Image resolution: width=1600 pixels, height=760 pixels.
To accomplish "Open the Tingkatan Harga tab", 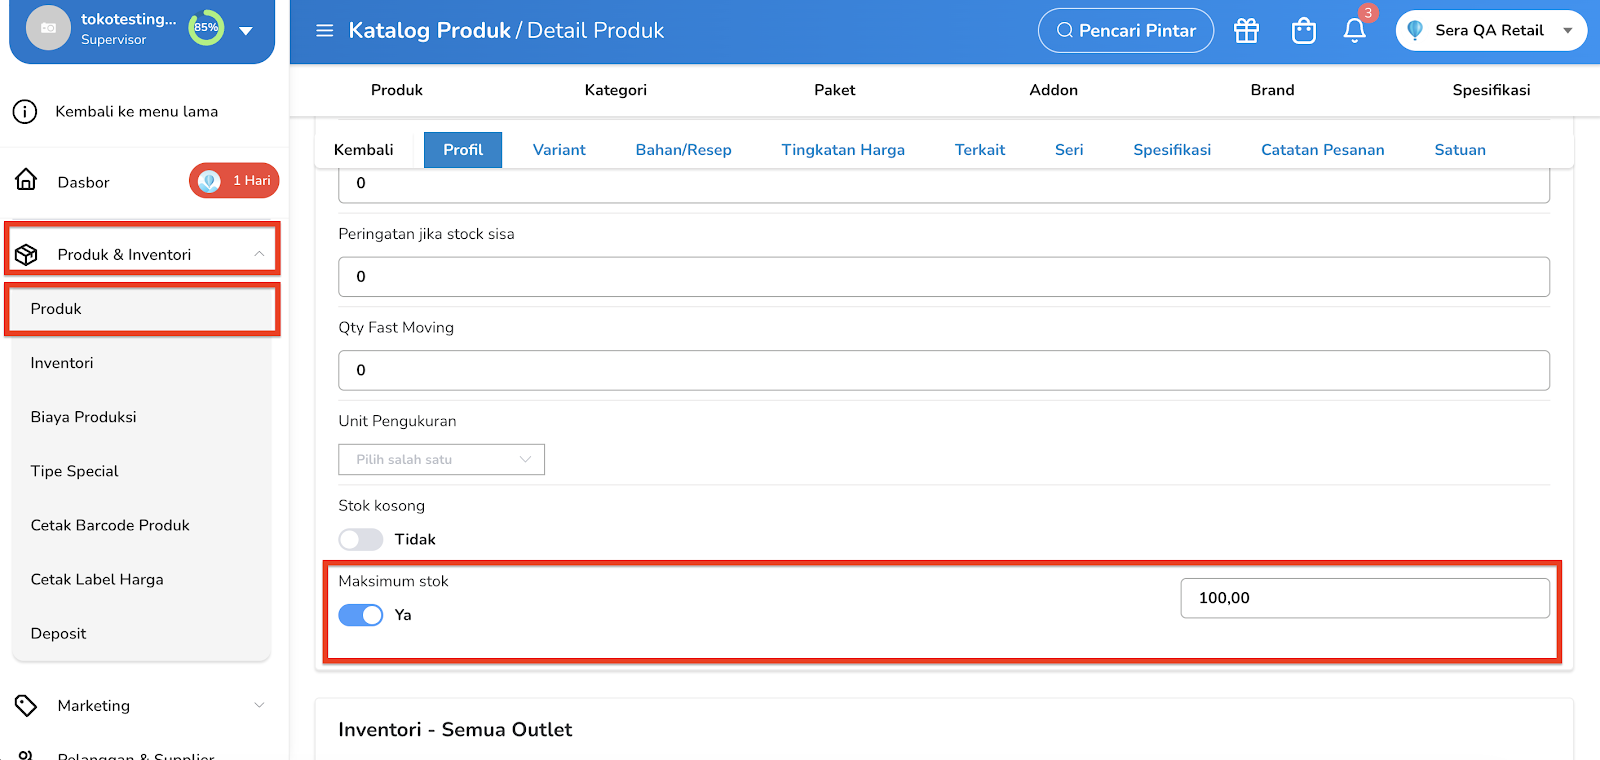I will click(843, 150).
